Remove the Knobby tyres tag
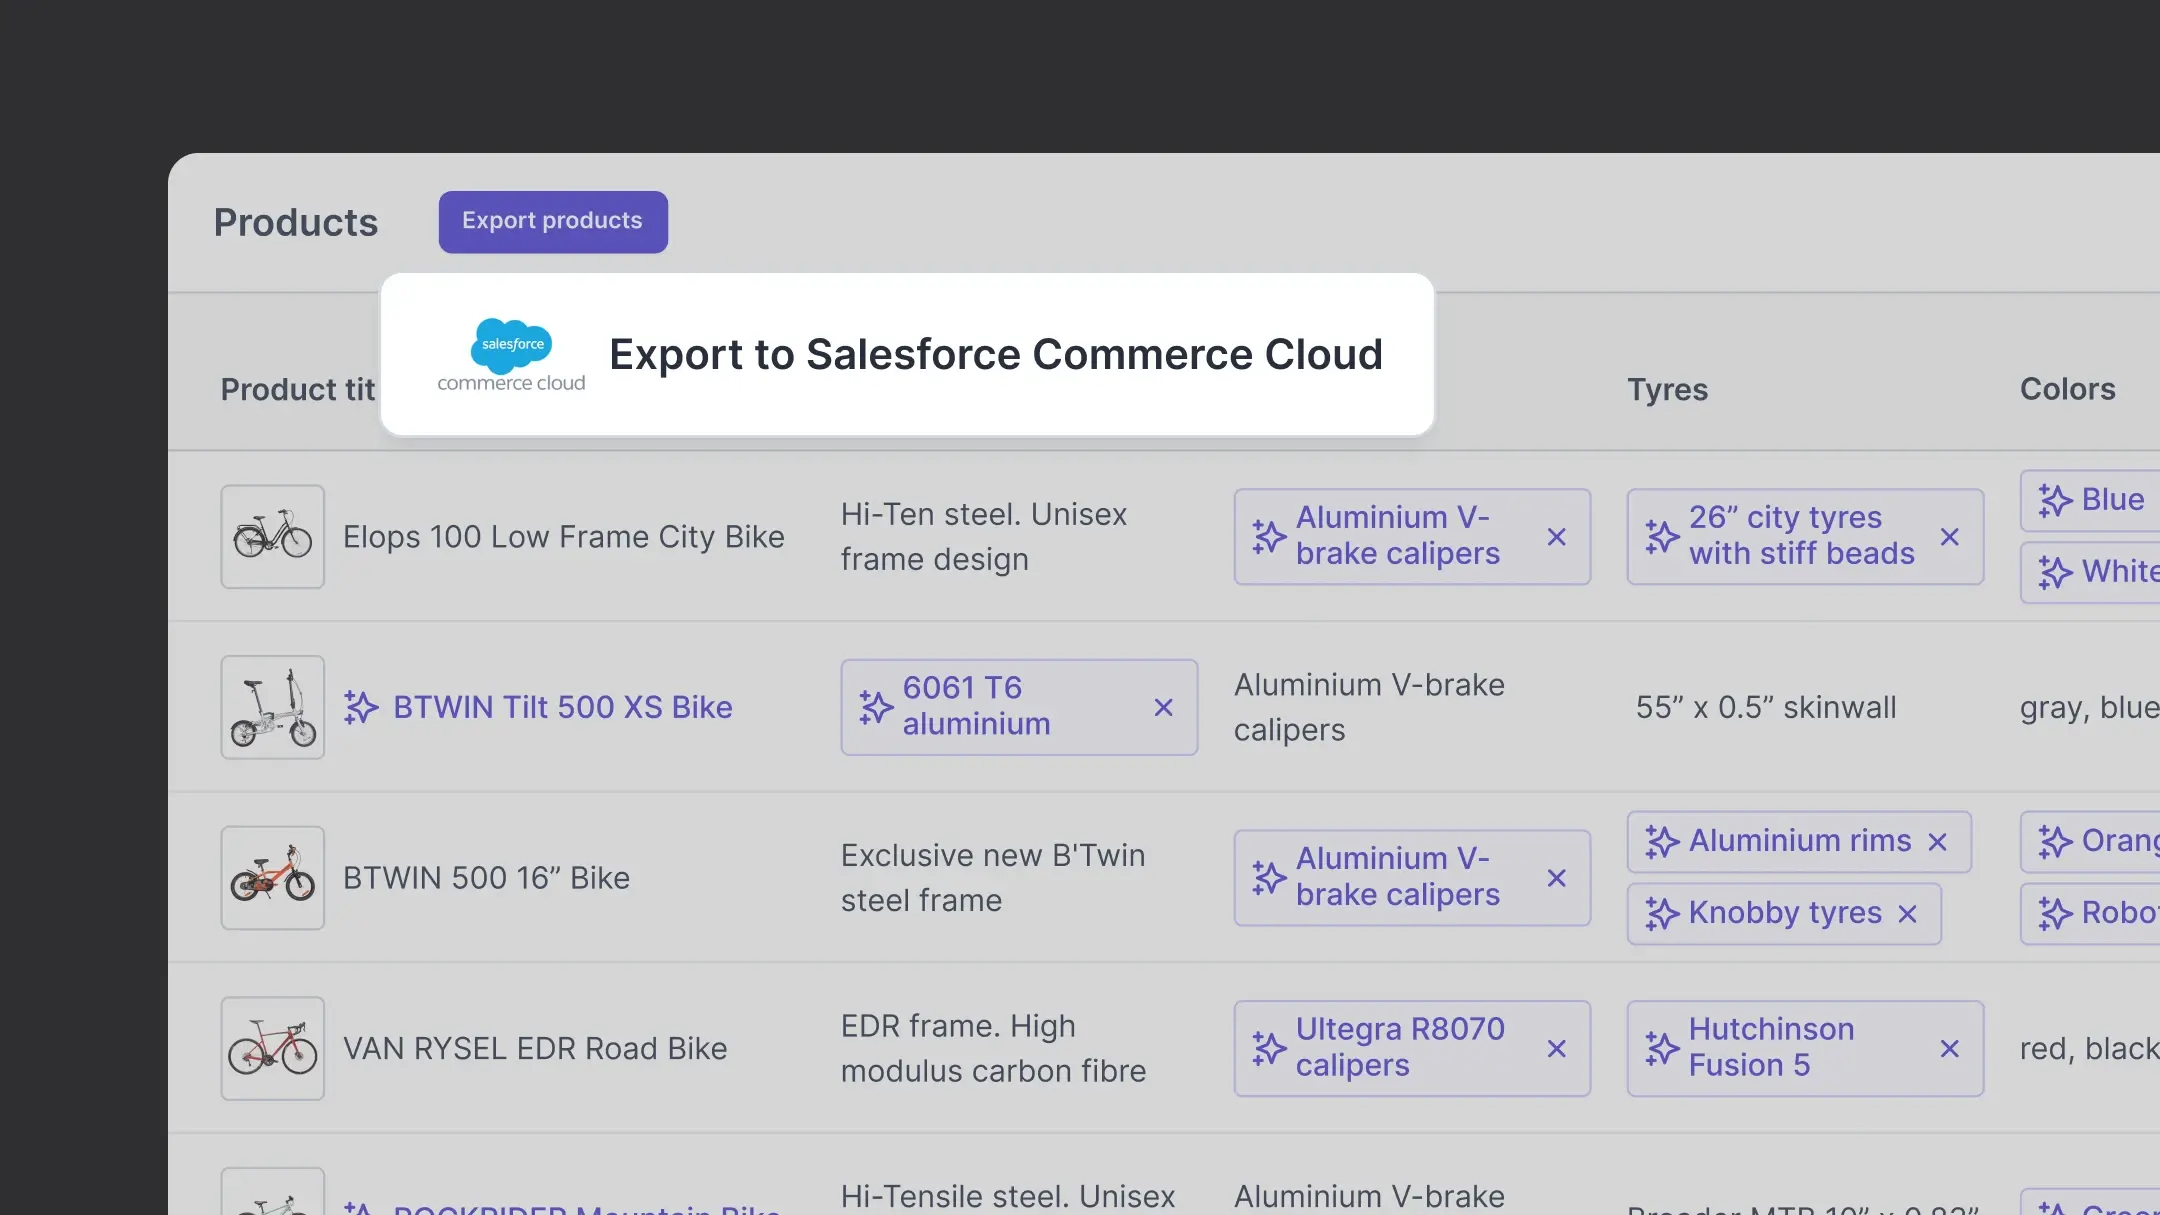Viewport: 2160px width, 1215px height. coord(1907,914)
